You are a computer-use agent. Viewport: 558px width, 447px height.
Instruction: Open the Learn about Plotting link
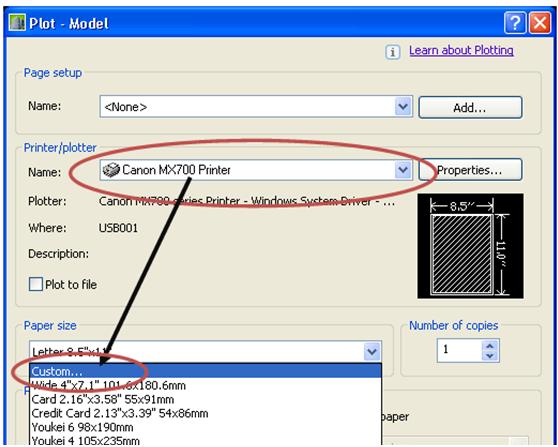(x=461, y=50)
